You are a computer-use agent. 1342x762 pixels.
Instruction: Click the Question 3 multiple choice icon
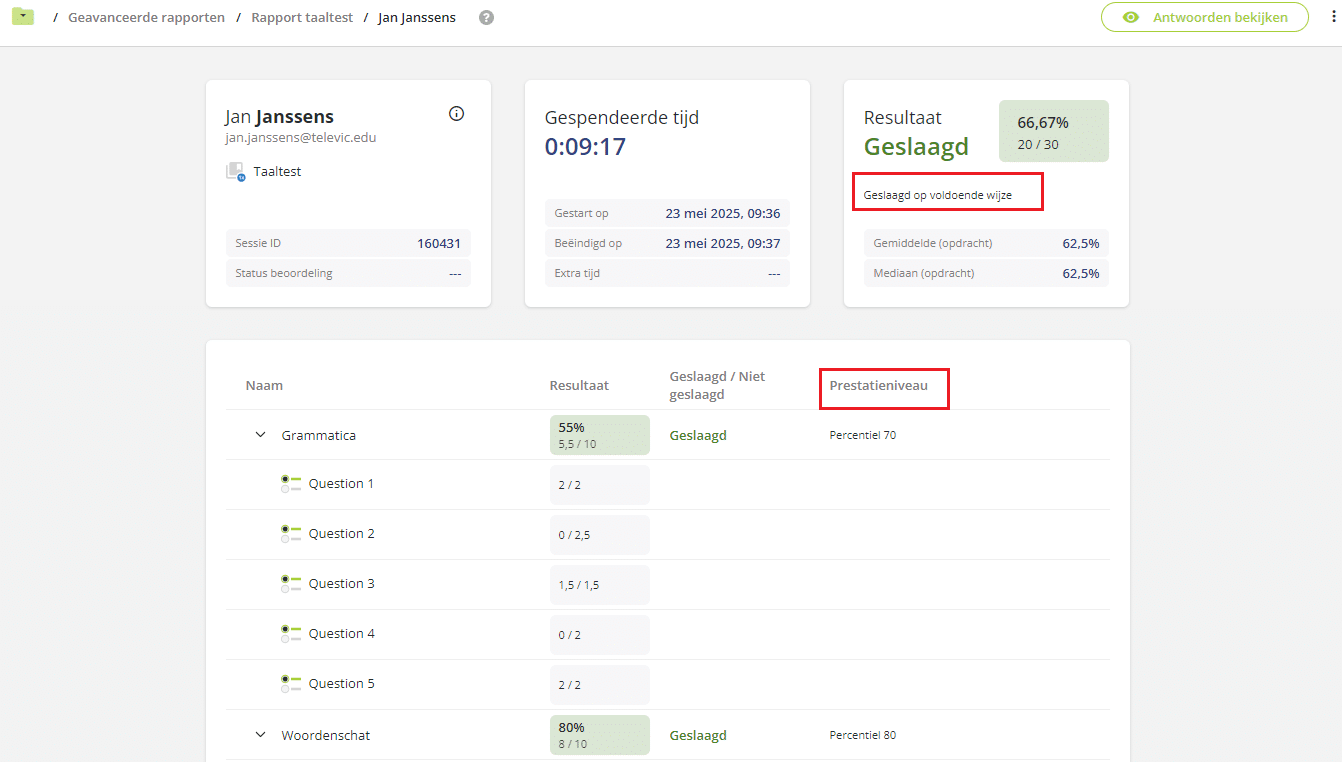tap(291, 584)
